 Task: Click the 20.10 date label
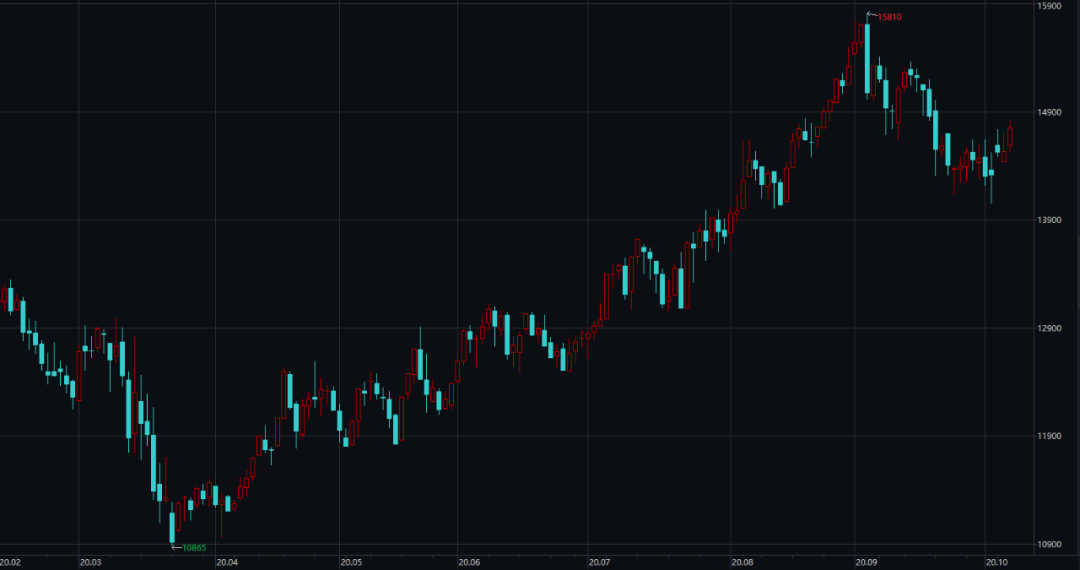[996, 562]
